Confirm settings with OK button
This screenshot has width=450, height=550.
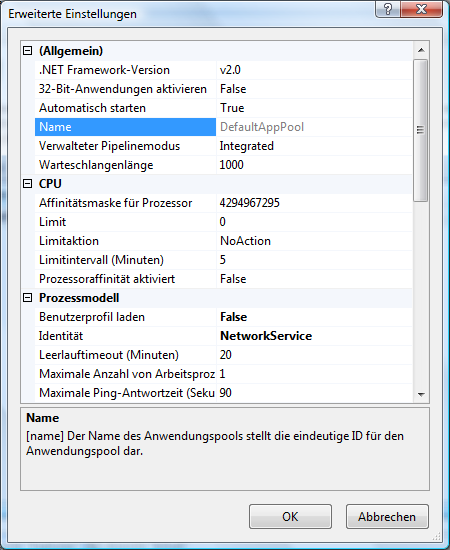tap(290, 516)
